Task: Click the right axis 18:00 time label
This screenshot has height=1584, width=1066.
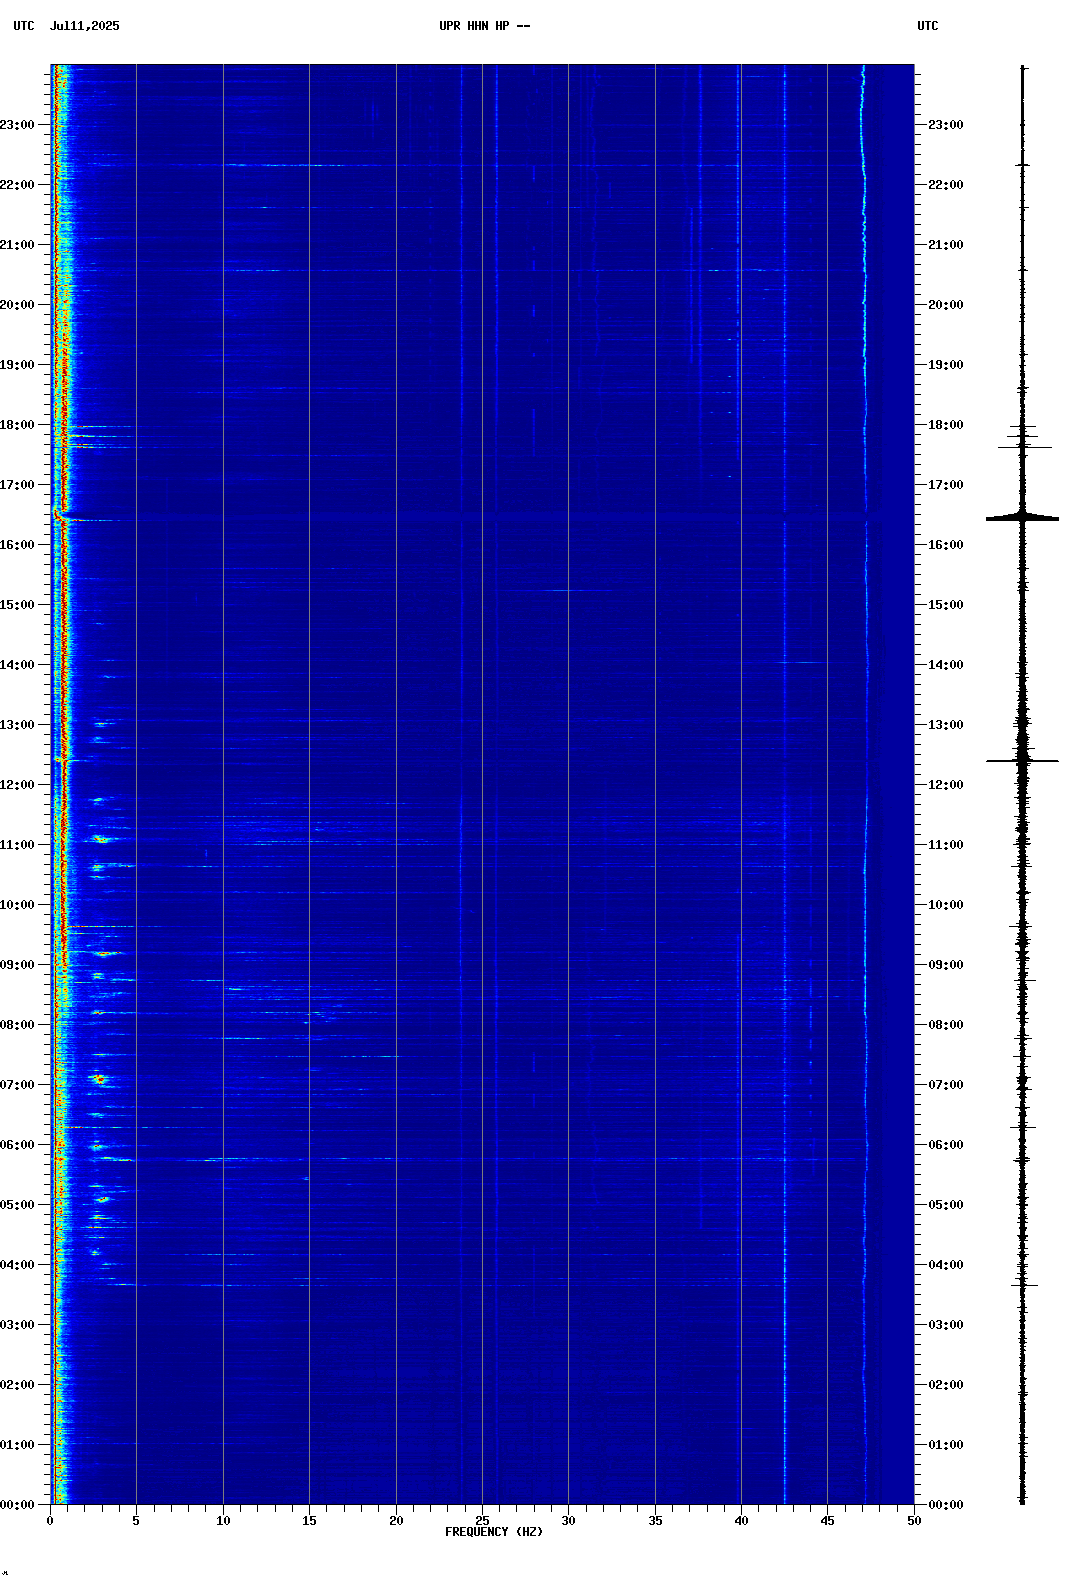Action: pos(946,425)
